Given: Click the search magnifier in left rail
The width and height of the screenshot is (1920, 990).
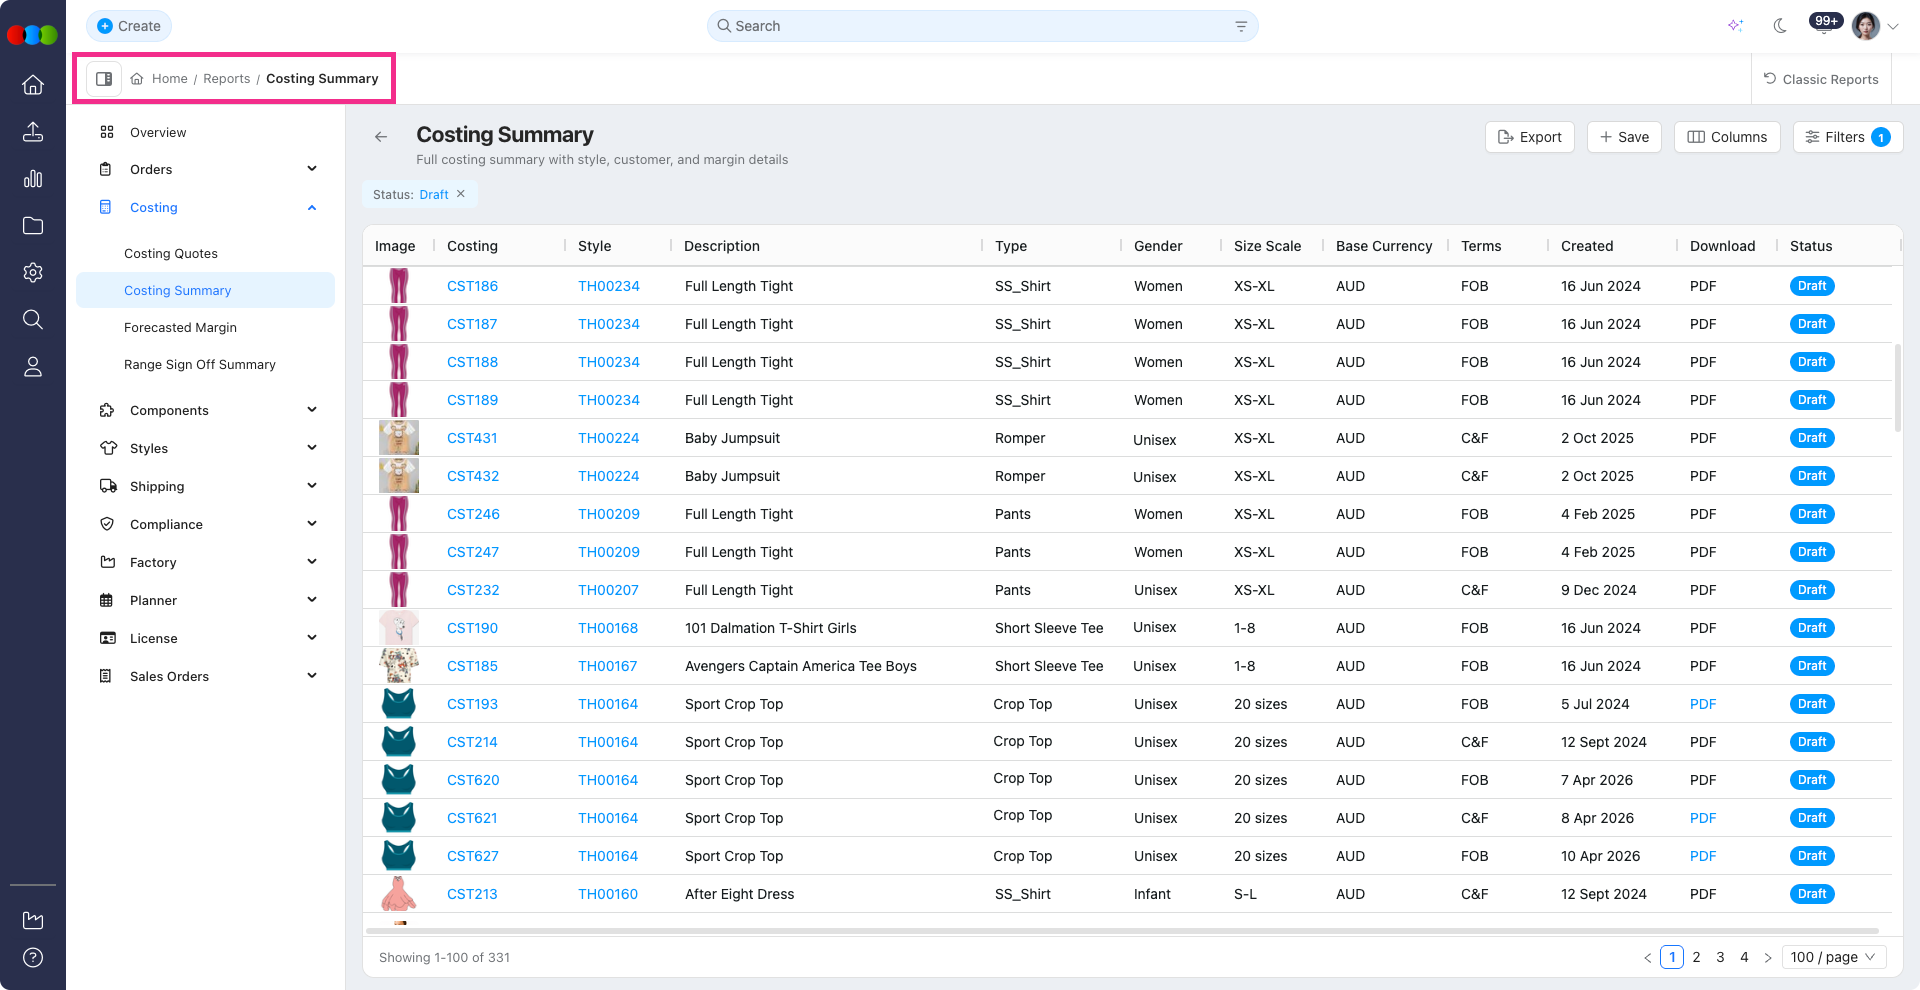Looking at the screenshot, I should [33, 320].
